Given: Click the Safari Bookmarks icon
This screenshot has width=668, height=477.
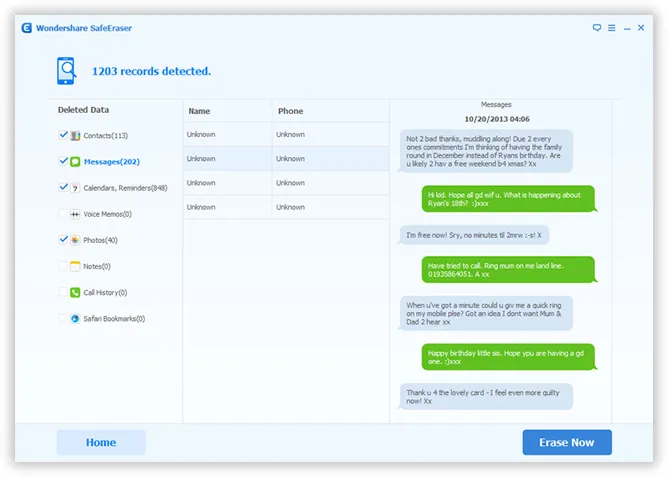Looking at the screenshot, I should [x=75, y=319].
